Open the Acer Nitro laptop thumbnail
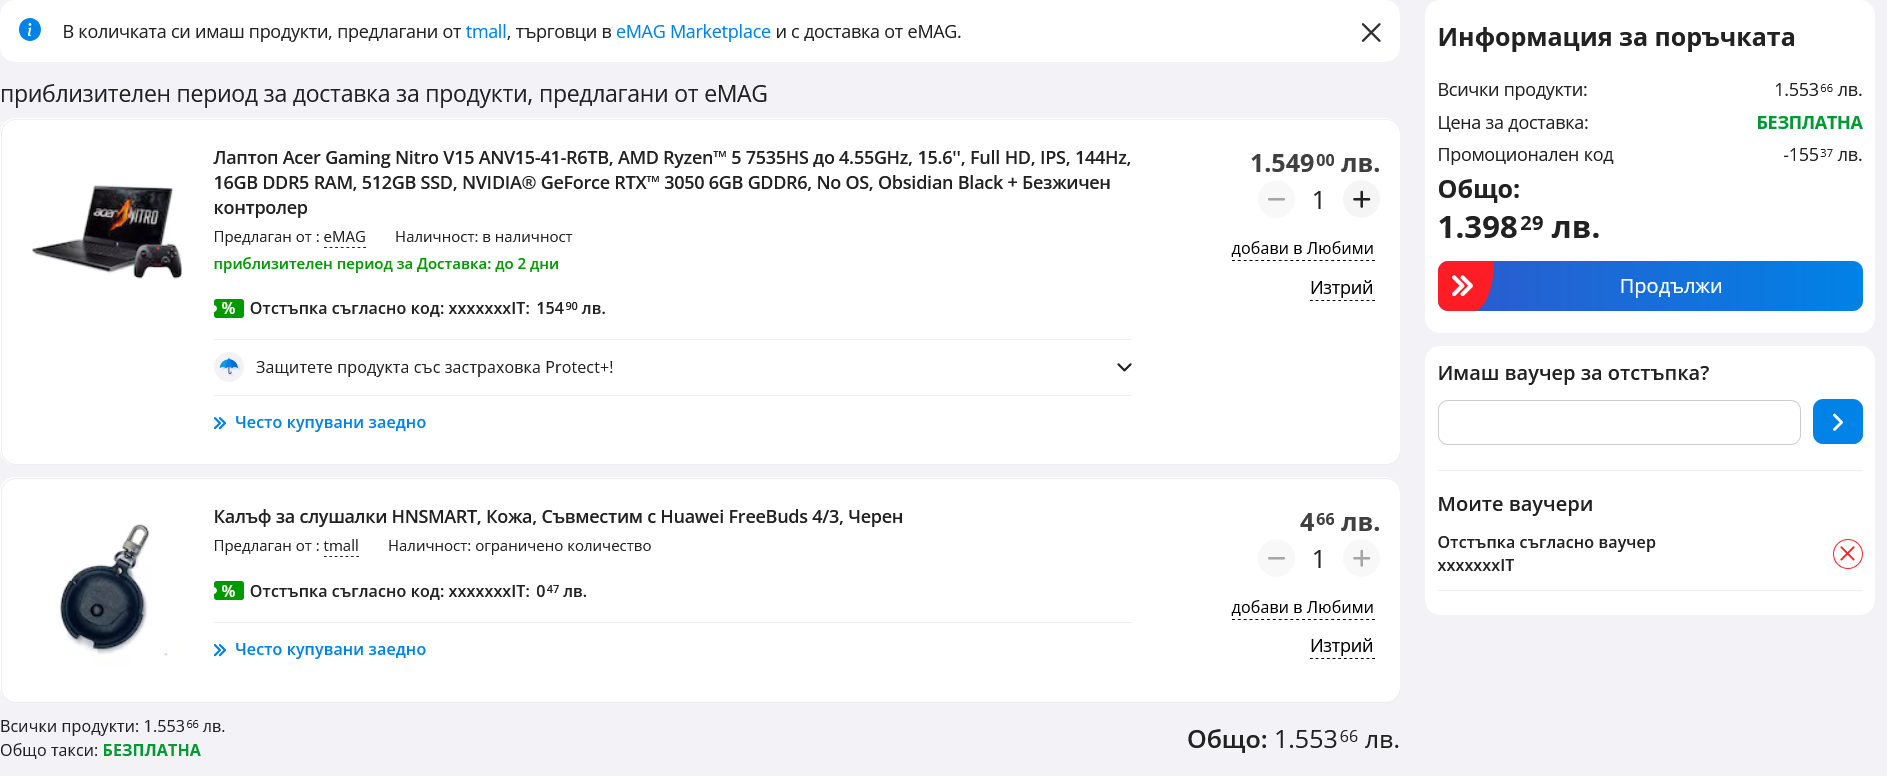Screen dimensions: 1887x776 click(107, 232)
